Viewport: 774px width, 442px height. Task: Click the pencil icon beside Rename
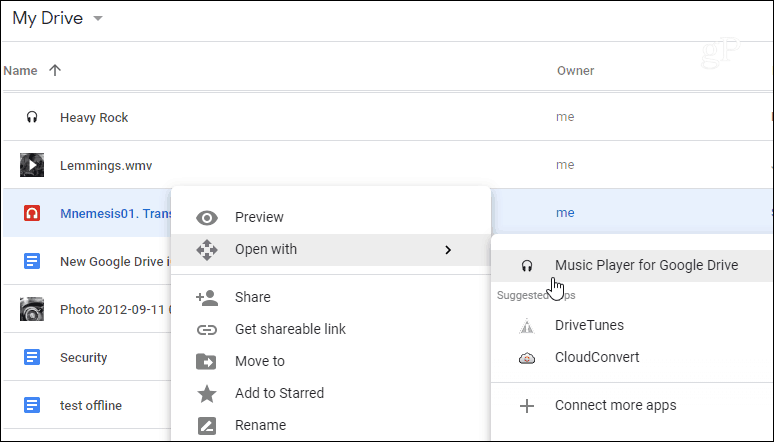tap(207, 425)
